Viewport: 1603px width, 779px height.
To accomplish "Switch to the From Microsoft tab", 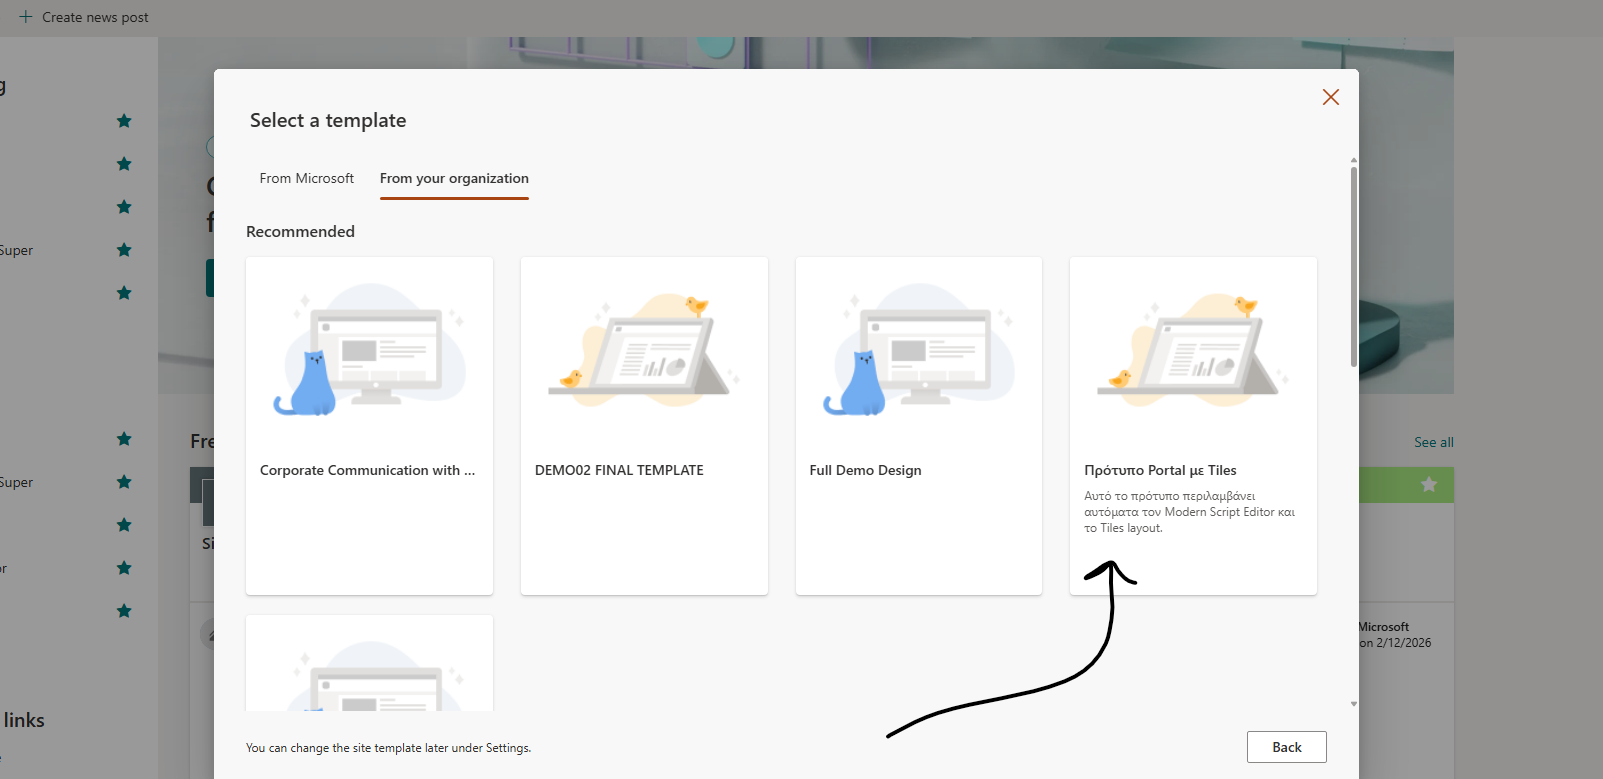I will pyautogui.click(x=306, y=178).
